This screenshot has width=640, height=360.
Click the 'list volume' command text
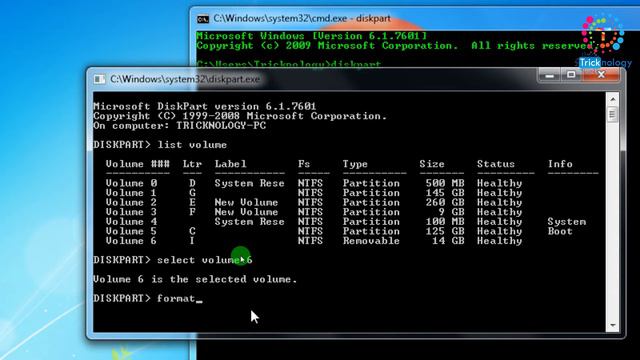pyautogui.click(x=192, y=145)
